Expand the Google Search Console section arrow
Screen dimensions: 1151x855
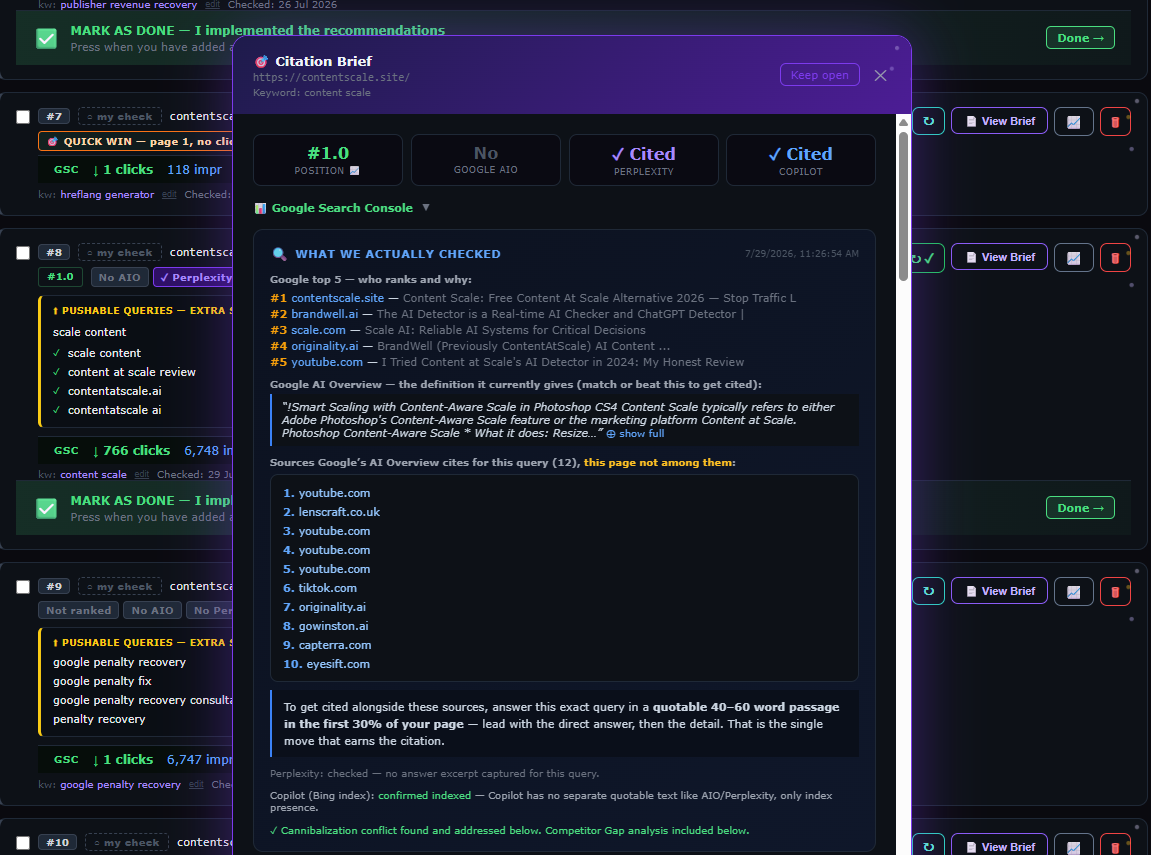(426, 208)
